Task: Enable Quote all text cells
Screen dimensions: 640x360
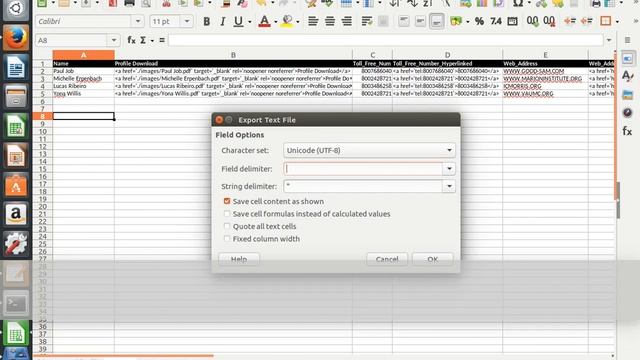Action: click(227, 226)
